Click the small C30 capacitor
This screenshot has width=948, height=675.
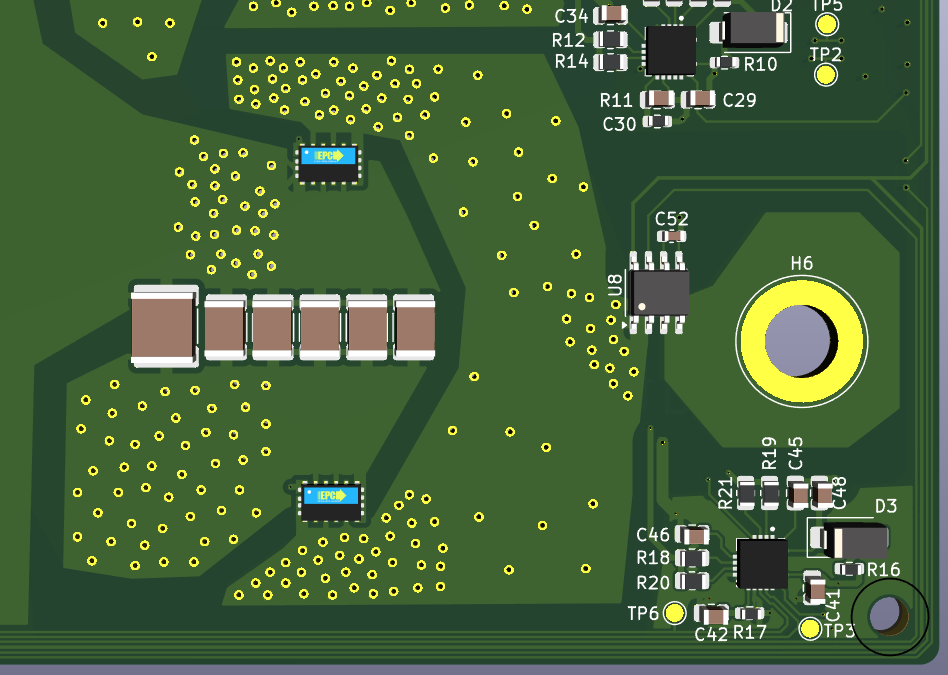coord(656,122)
